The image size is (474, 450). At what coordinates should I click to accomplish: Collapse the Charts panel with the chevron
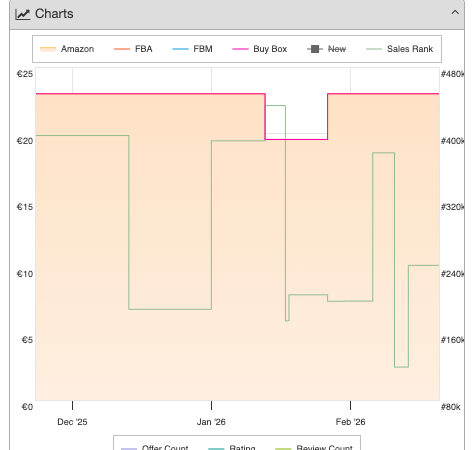(x=455, y=13)
